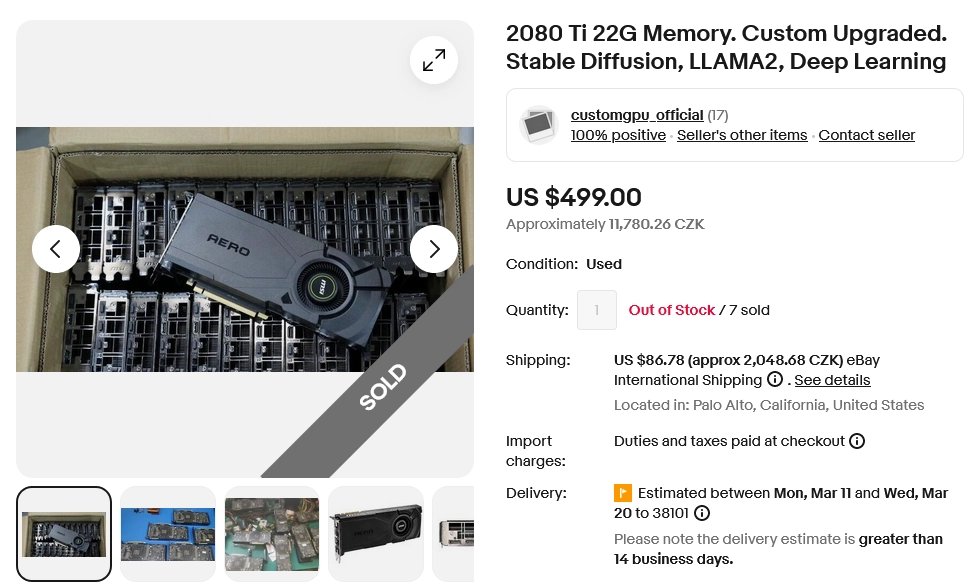Select the graphics card in box thumbnail
Image resolution: width=972 pixels, height=584 pixels.
coord(63,534)
